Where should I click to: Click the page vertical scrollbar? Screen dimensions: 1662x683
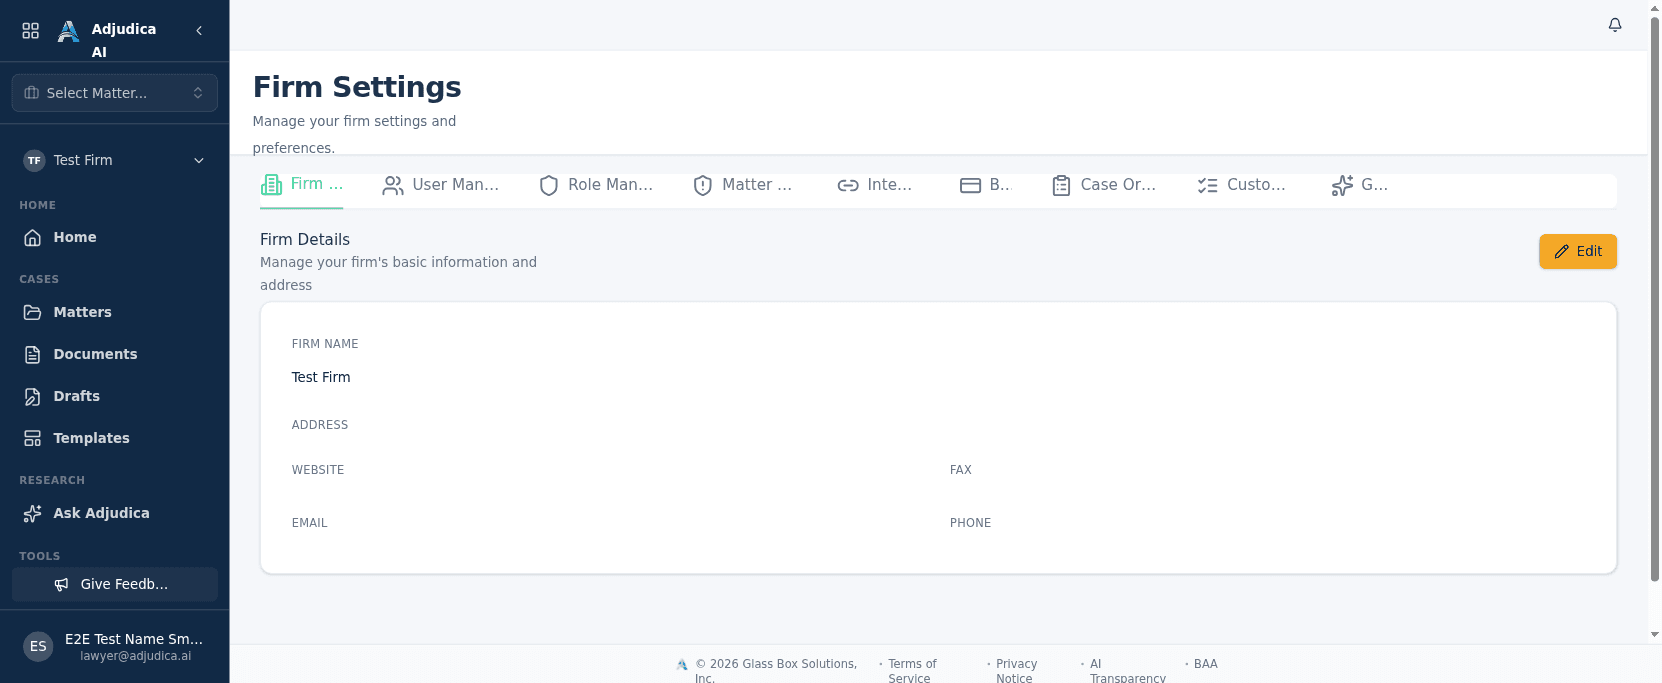[1655, 300]
